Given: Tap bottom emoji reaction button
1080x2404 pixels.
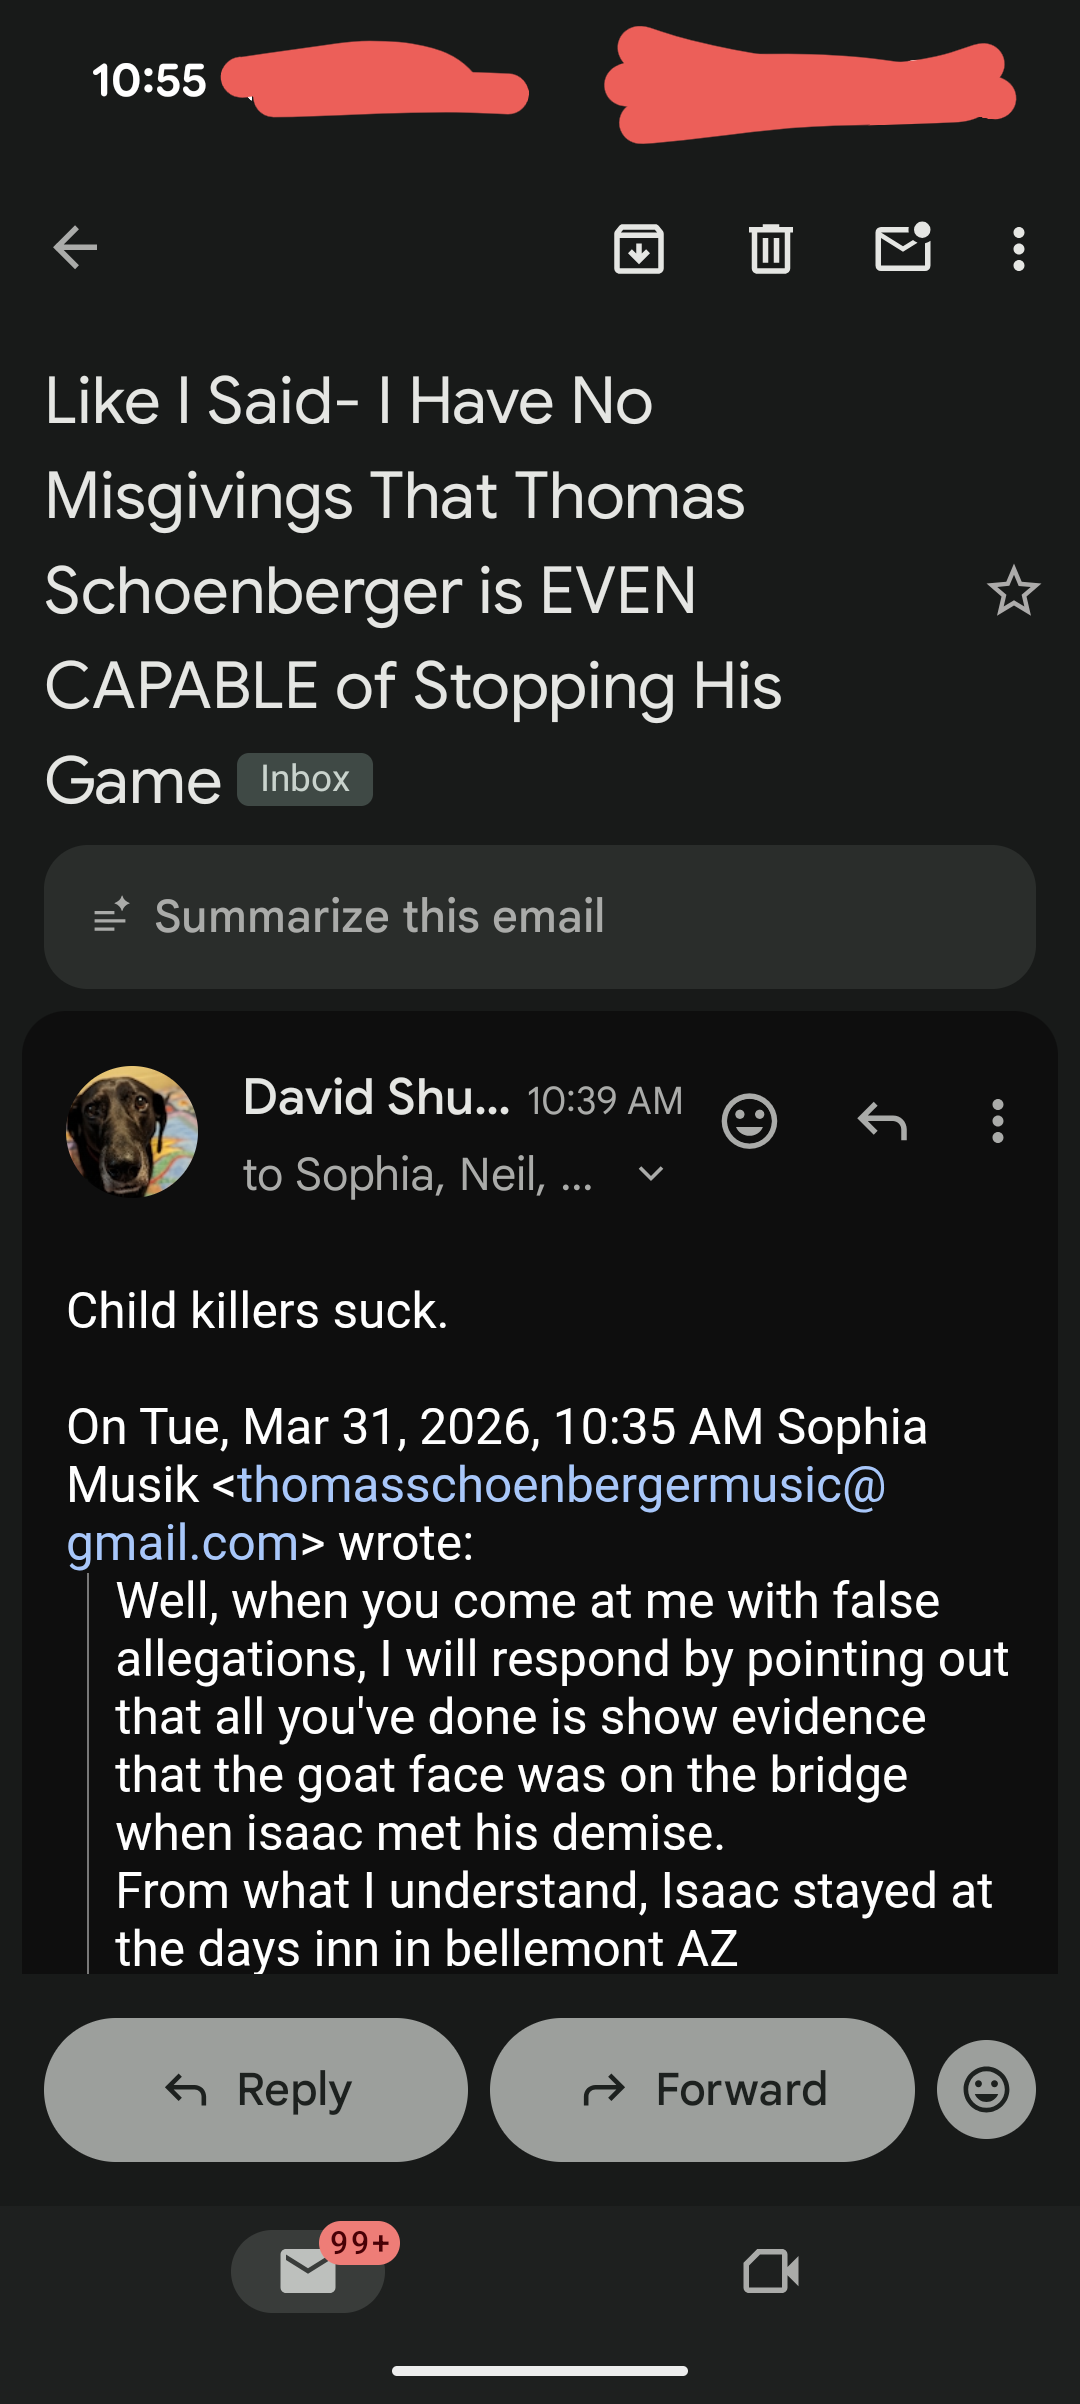Looking at the screenshot, I should [986, 2089].
